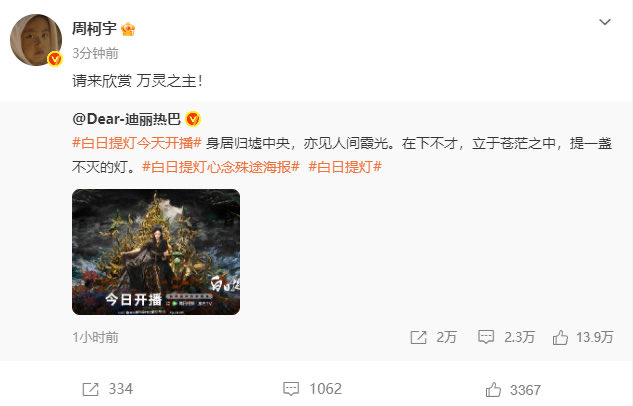Like the post showing 3367 likes
Screen dimensions: 633x406
(x=493, y=390)
